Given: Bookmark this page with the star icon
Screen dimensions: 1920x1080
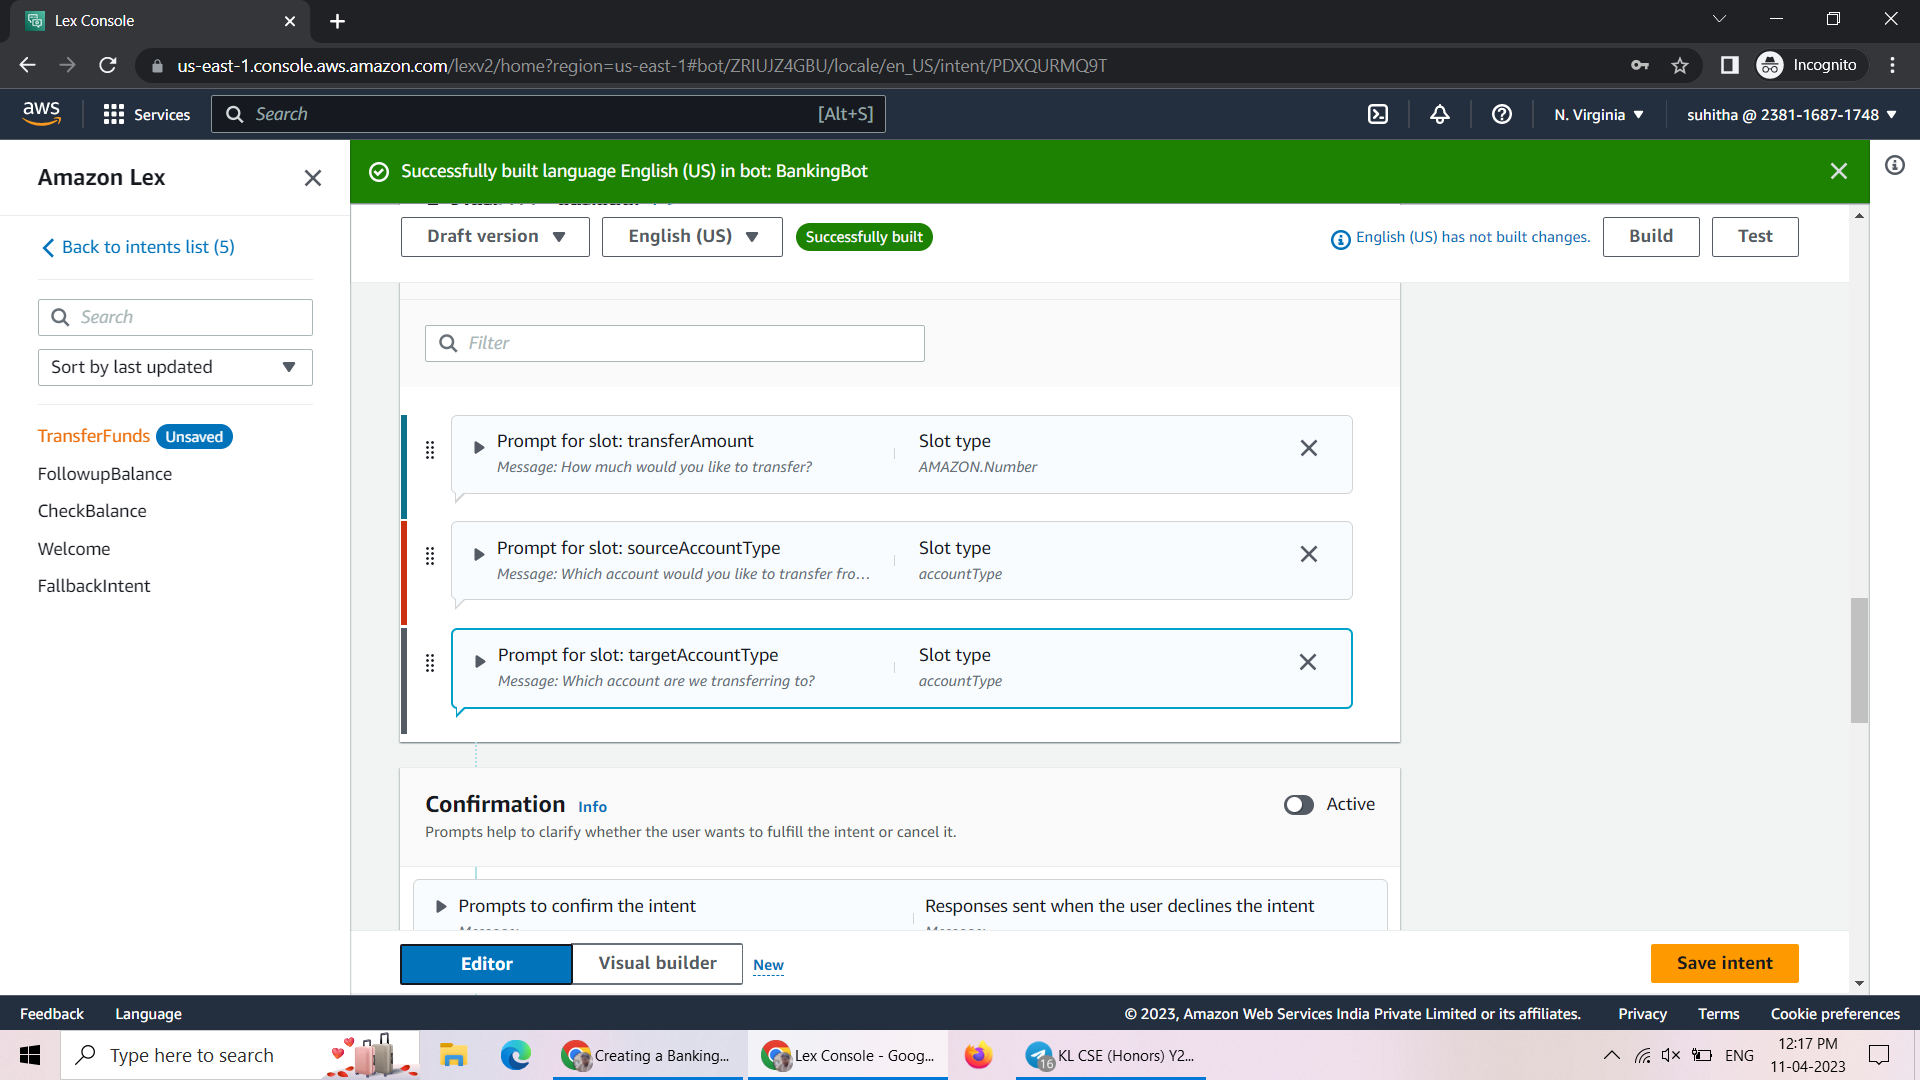Looking at the screenshot, I should click(1680, 65).
